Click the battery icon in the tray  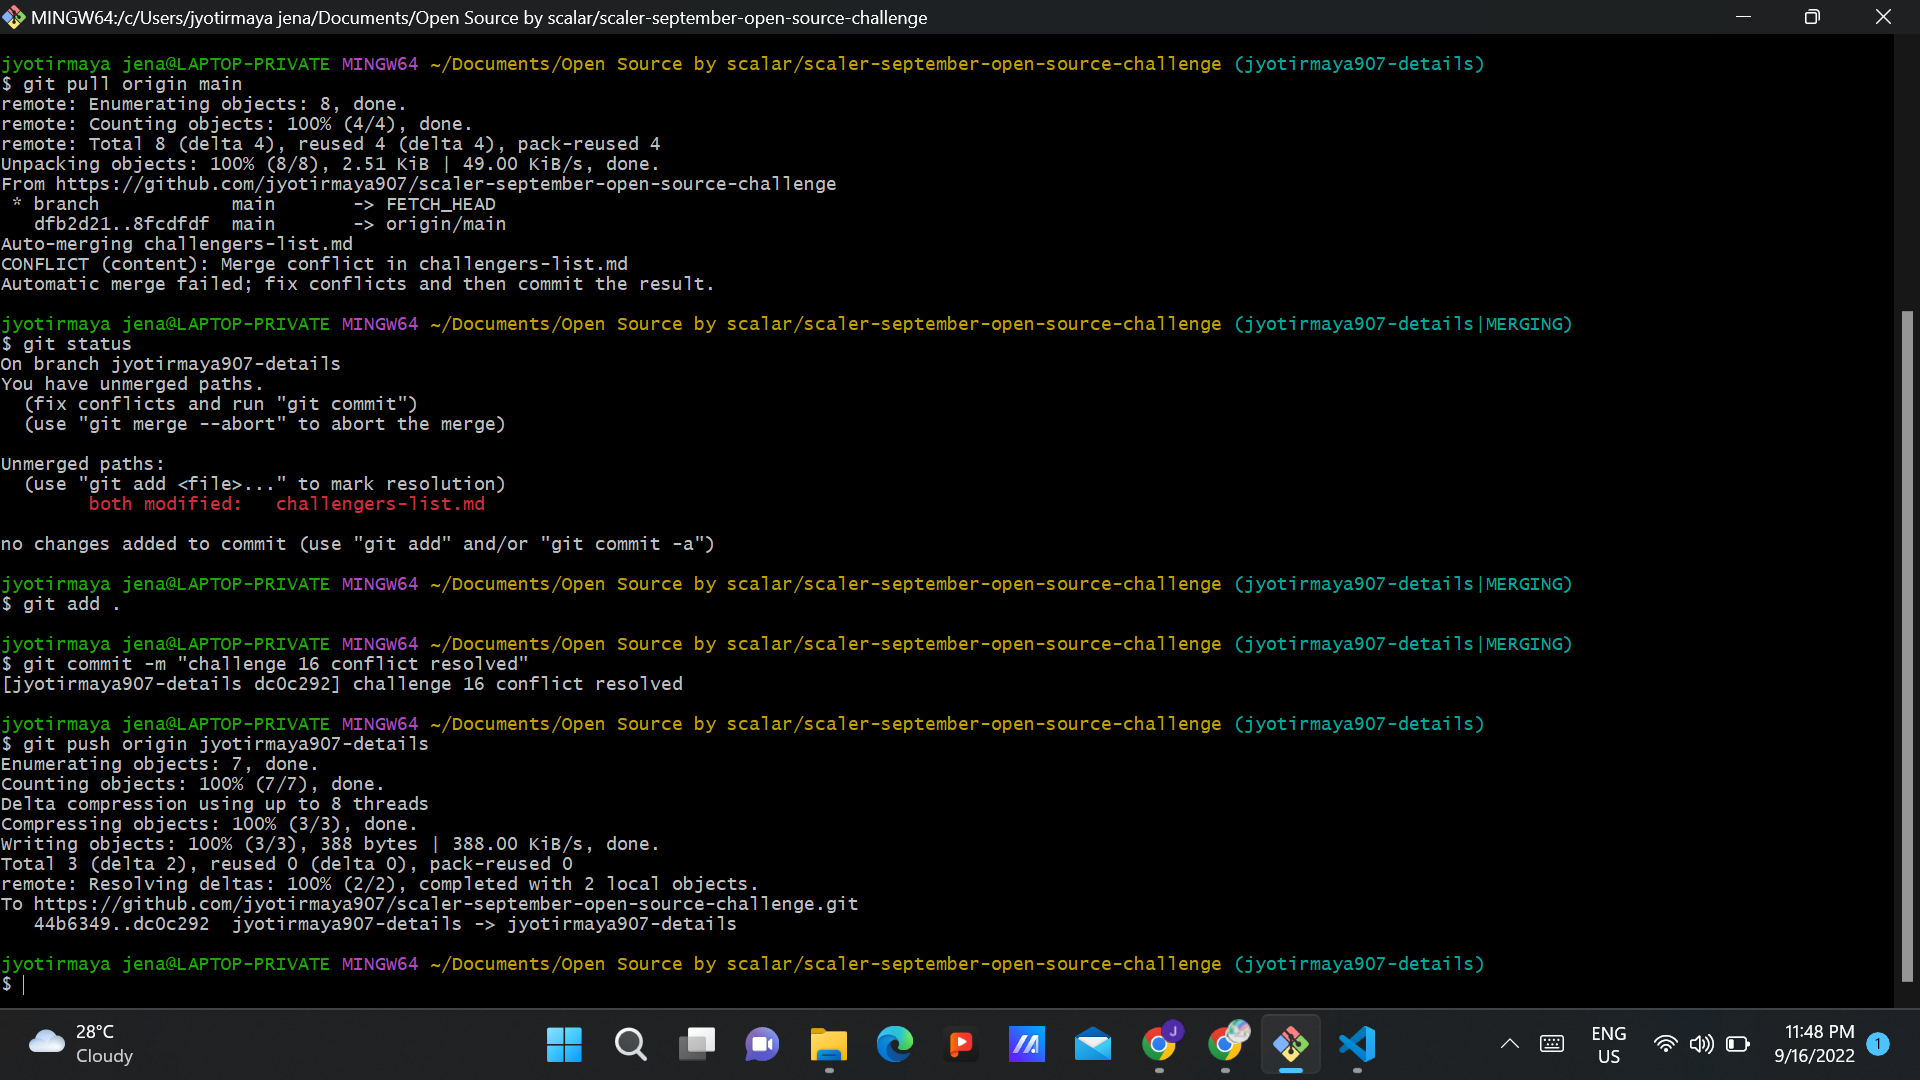coord(1738,1044)
